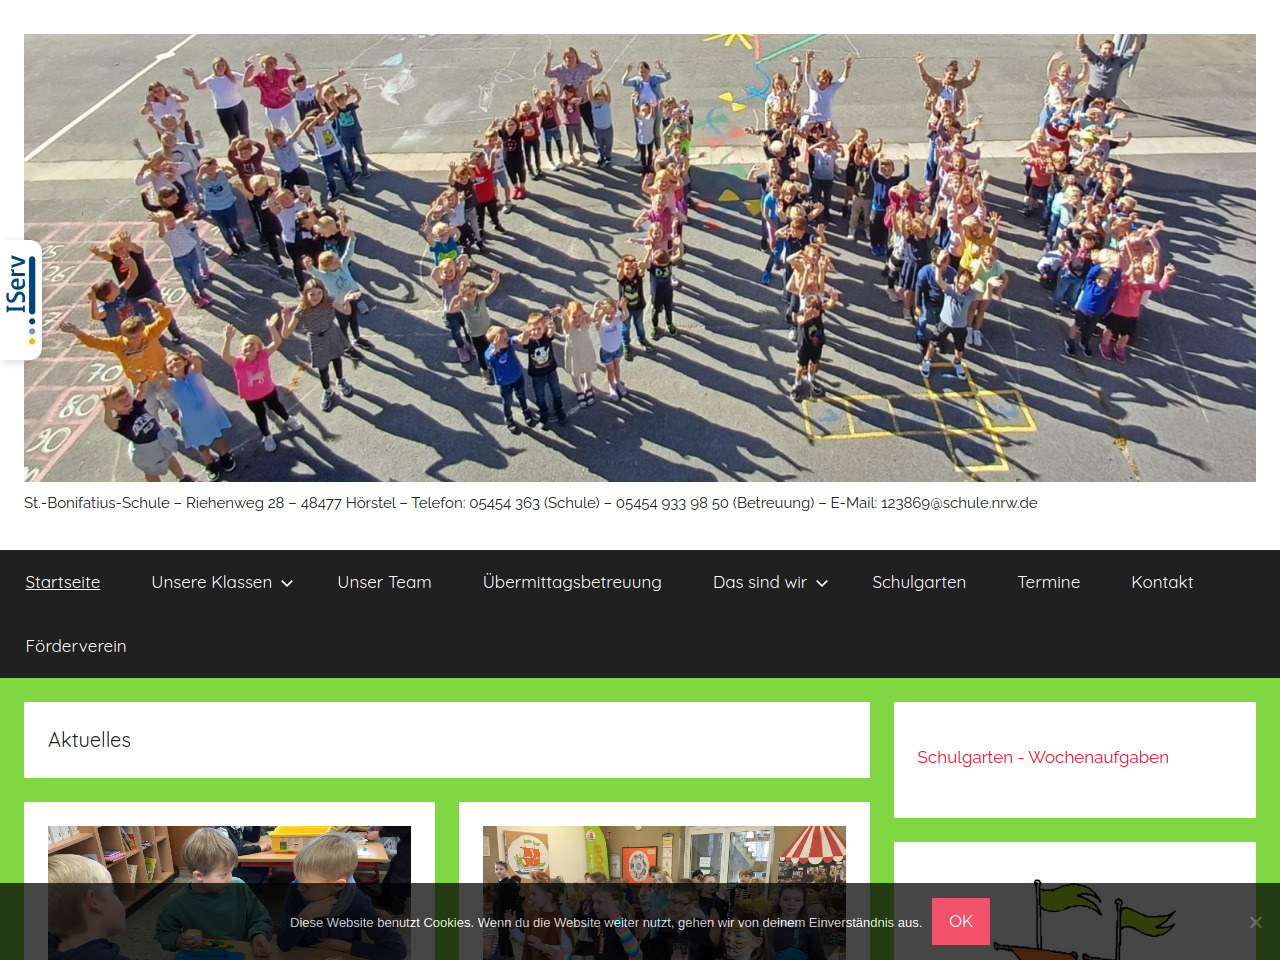Expand the Das sind wir submenu arrow
The image size is (1280, 960).
(x=822, y=583)
